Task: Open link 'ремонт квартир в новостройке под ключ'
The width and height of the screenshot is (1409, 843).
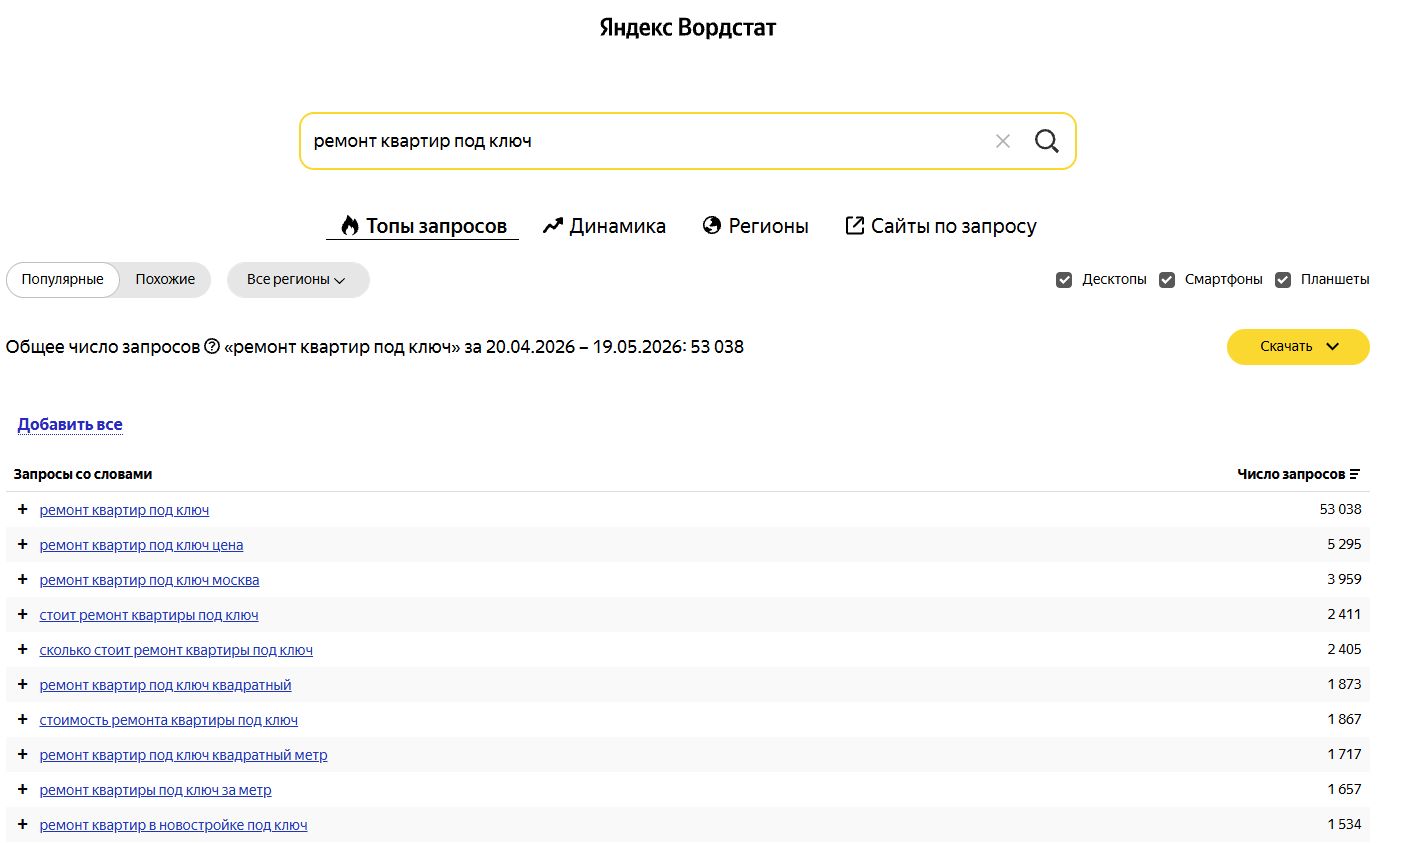Action: 173,825
